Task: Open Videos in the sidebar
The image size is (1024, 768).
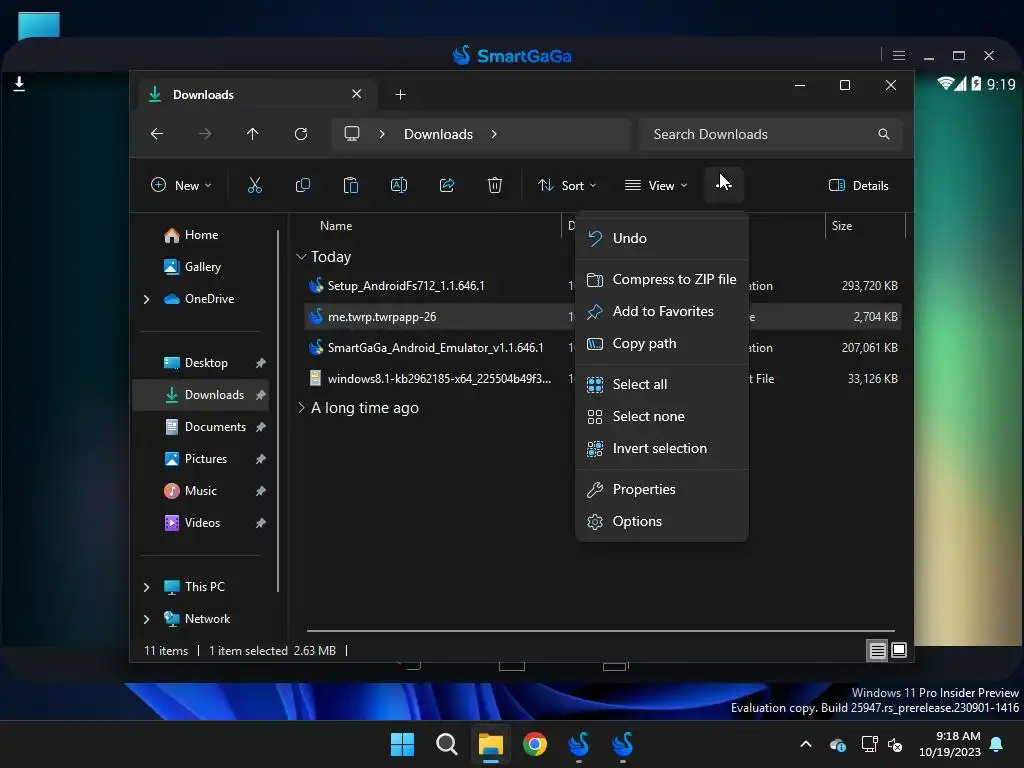Action: click(x=201, y=523)
